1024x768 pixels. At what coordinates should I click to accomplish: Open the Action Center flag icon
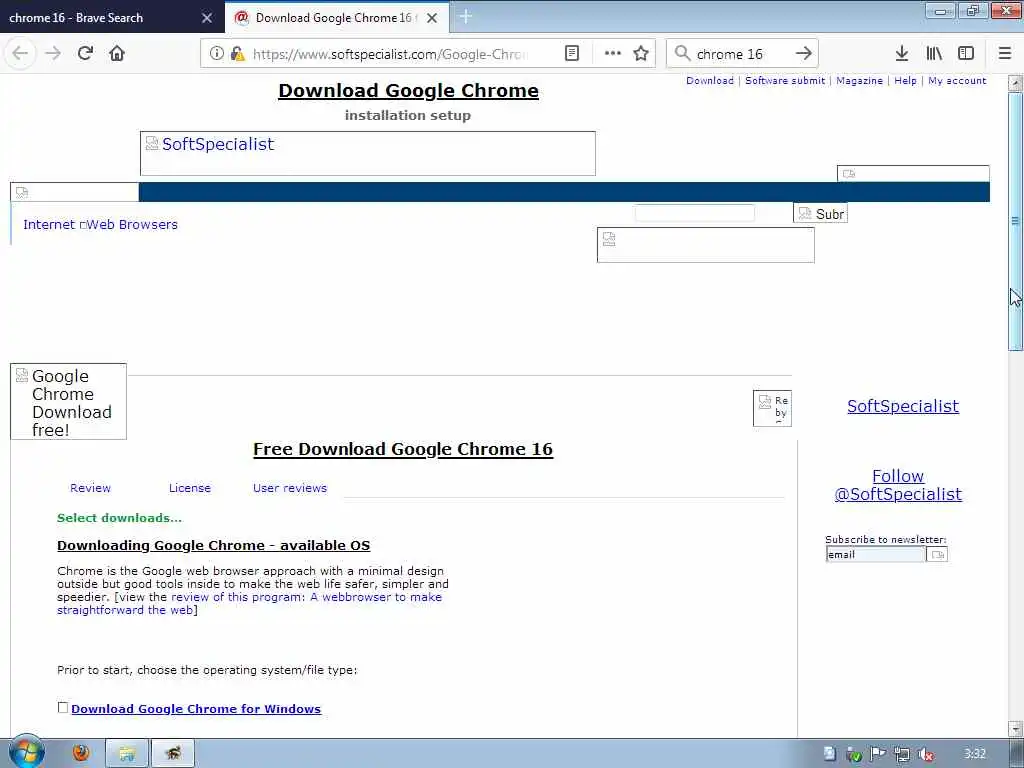pyautogui.click(x=878, y=754)
